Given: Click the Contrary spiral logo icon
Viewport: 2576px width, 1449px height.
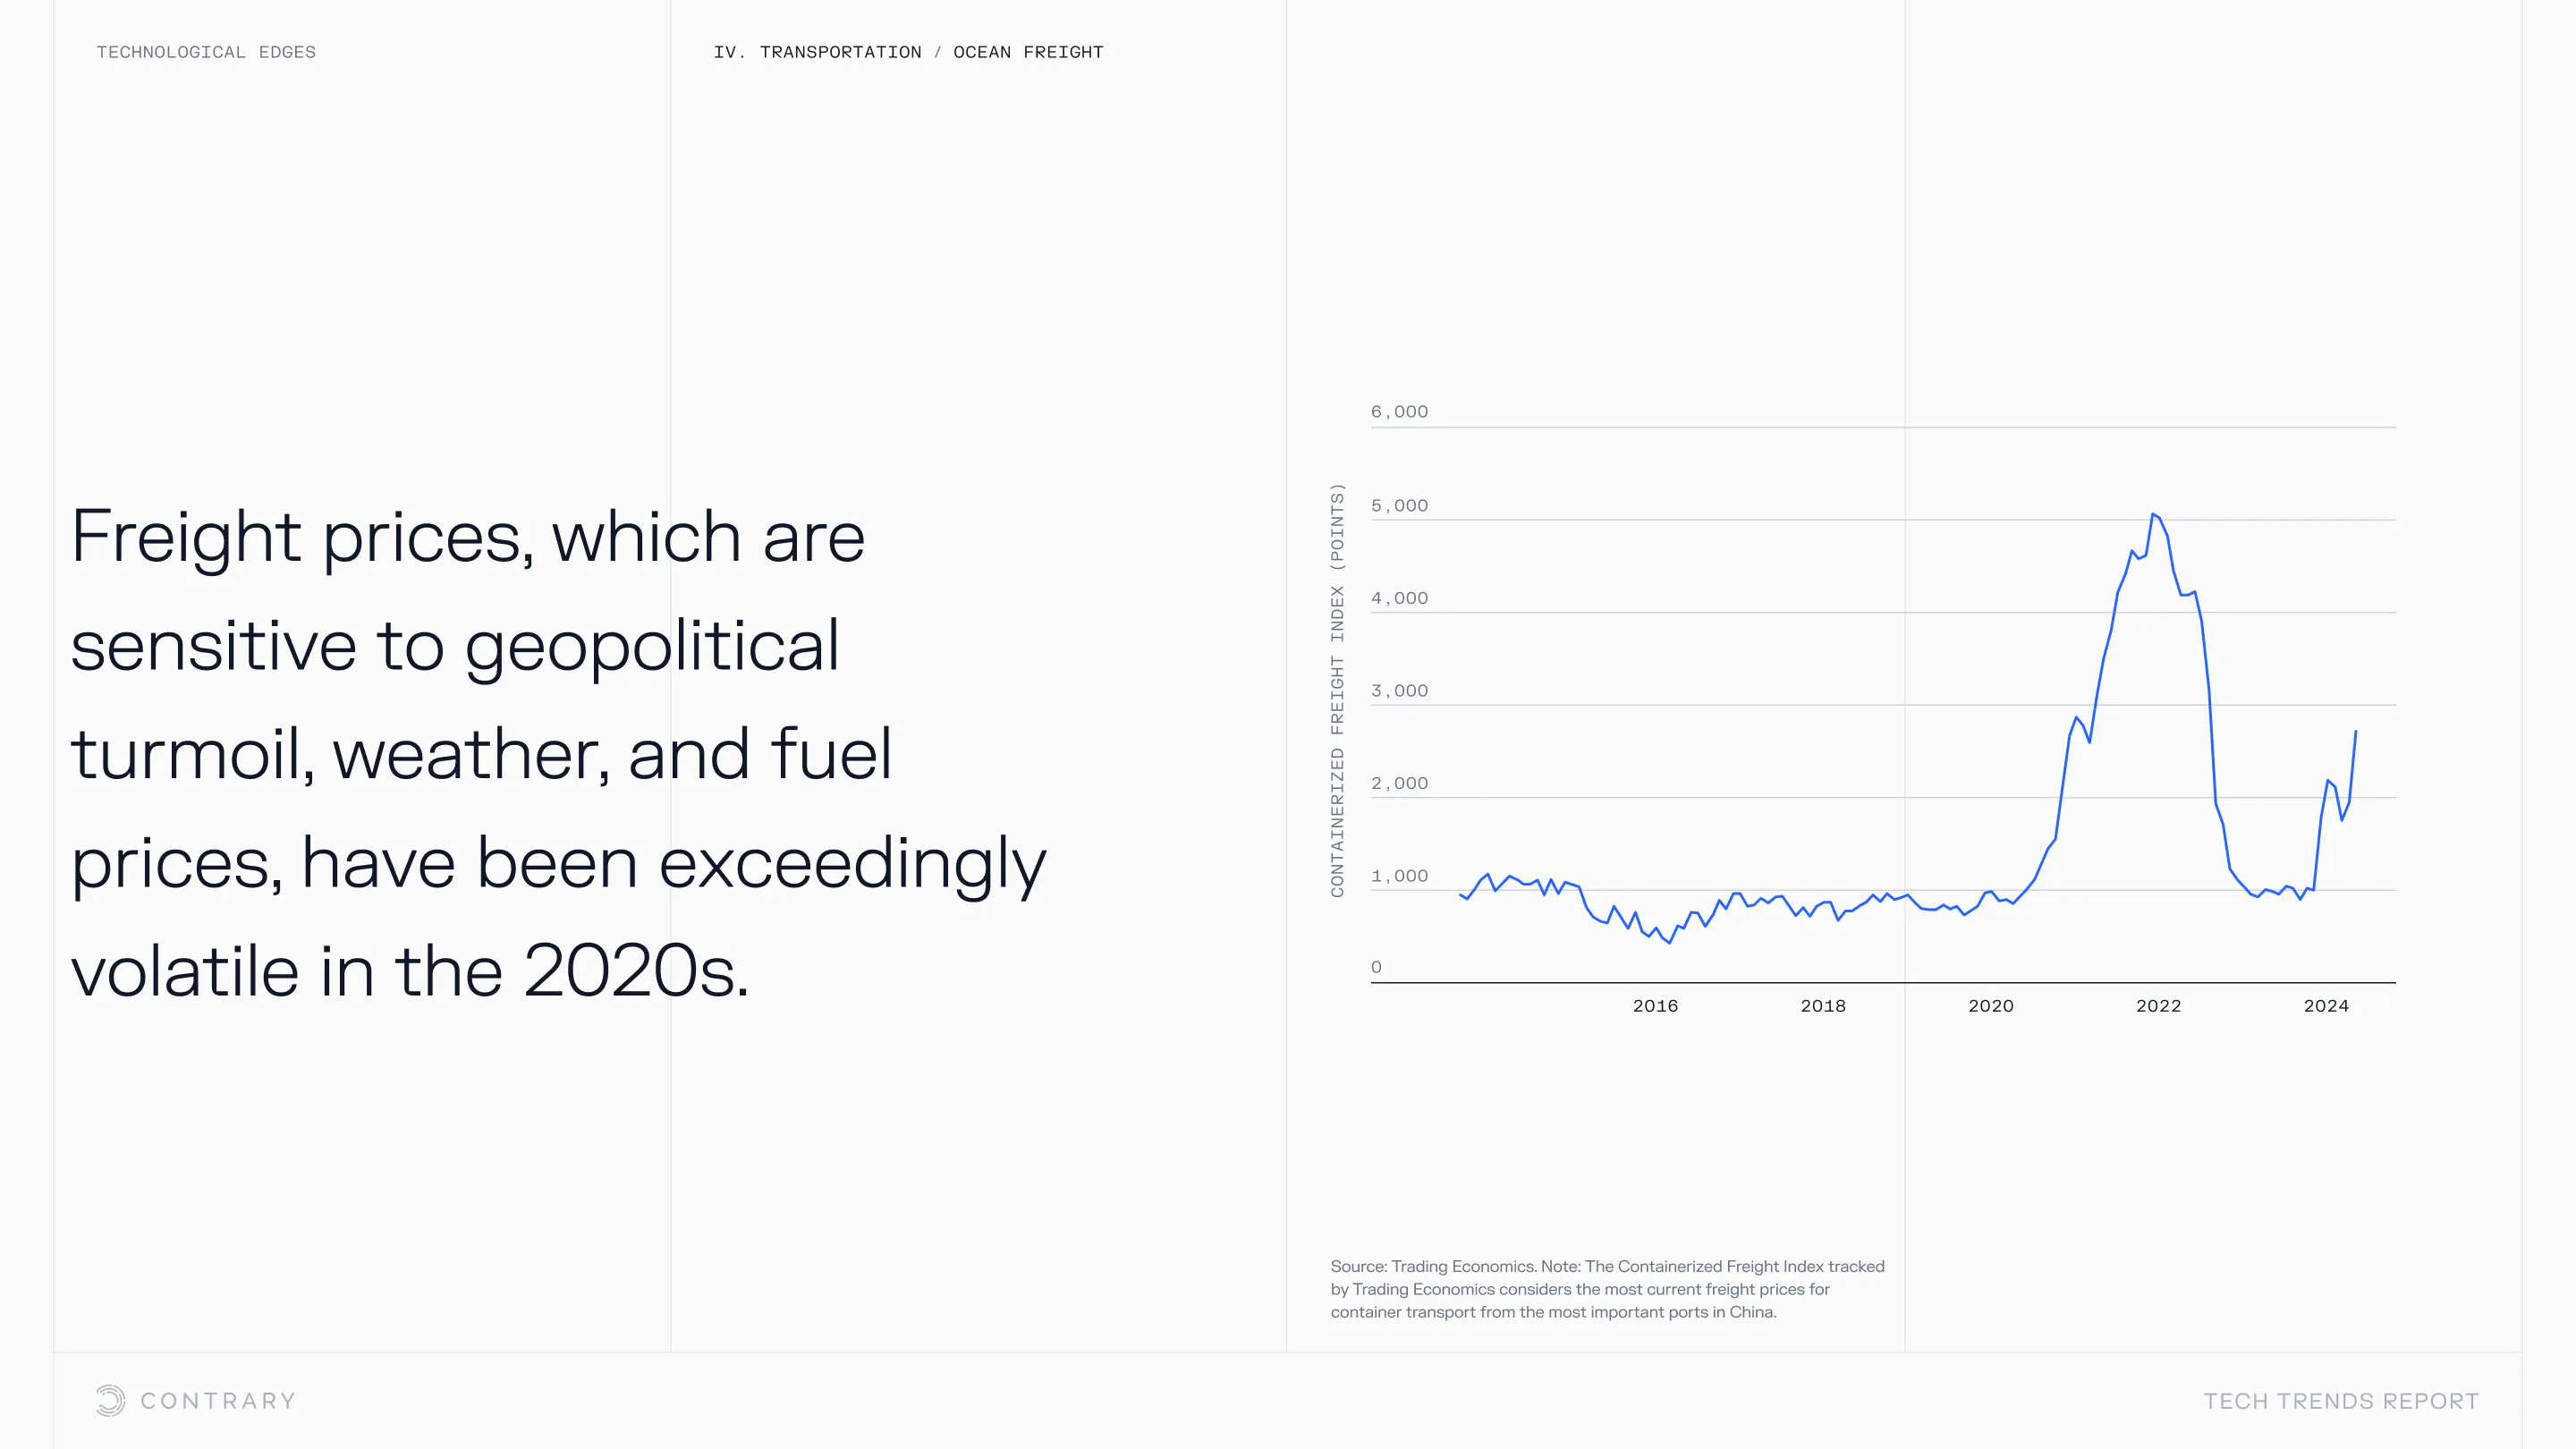Looking at the screenshot, I should (x=110, y=1400).
